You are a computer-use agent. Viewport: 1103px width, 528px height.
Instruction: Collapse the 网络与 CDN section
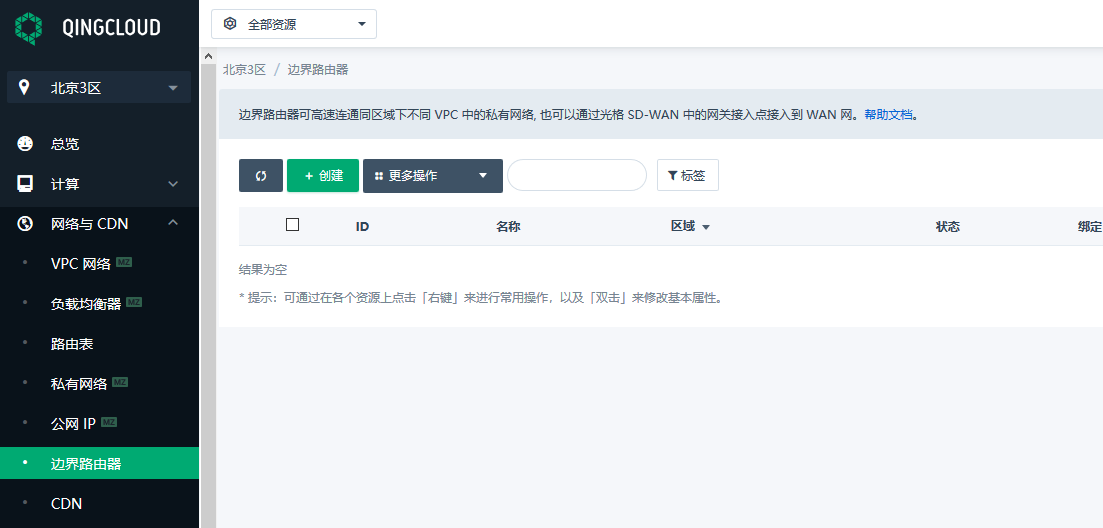(x=173, y=223)
